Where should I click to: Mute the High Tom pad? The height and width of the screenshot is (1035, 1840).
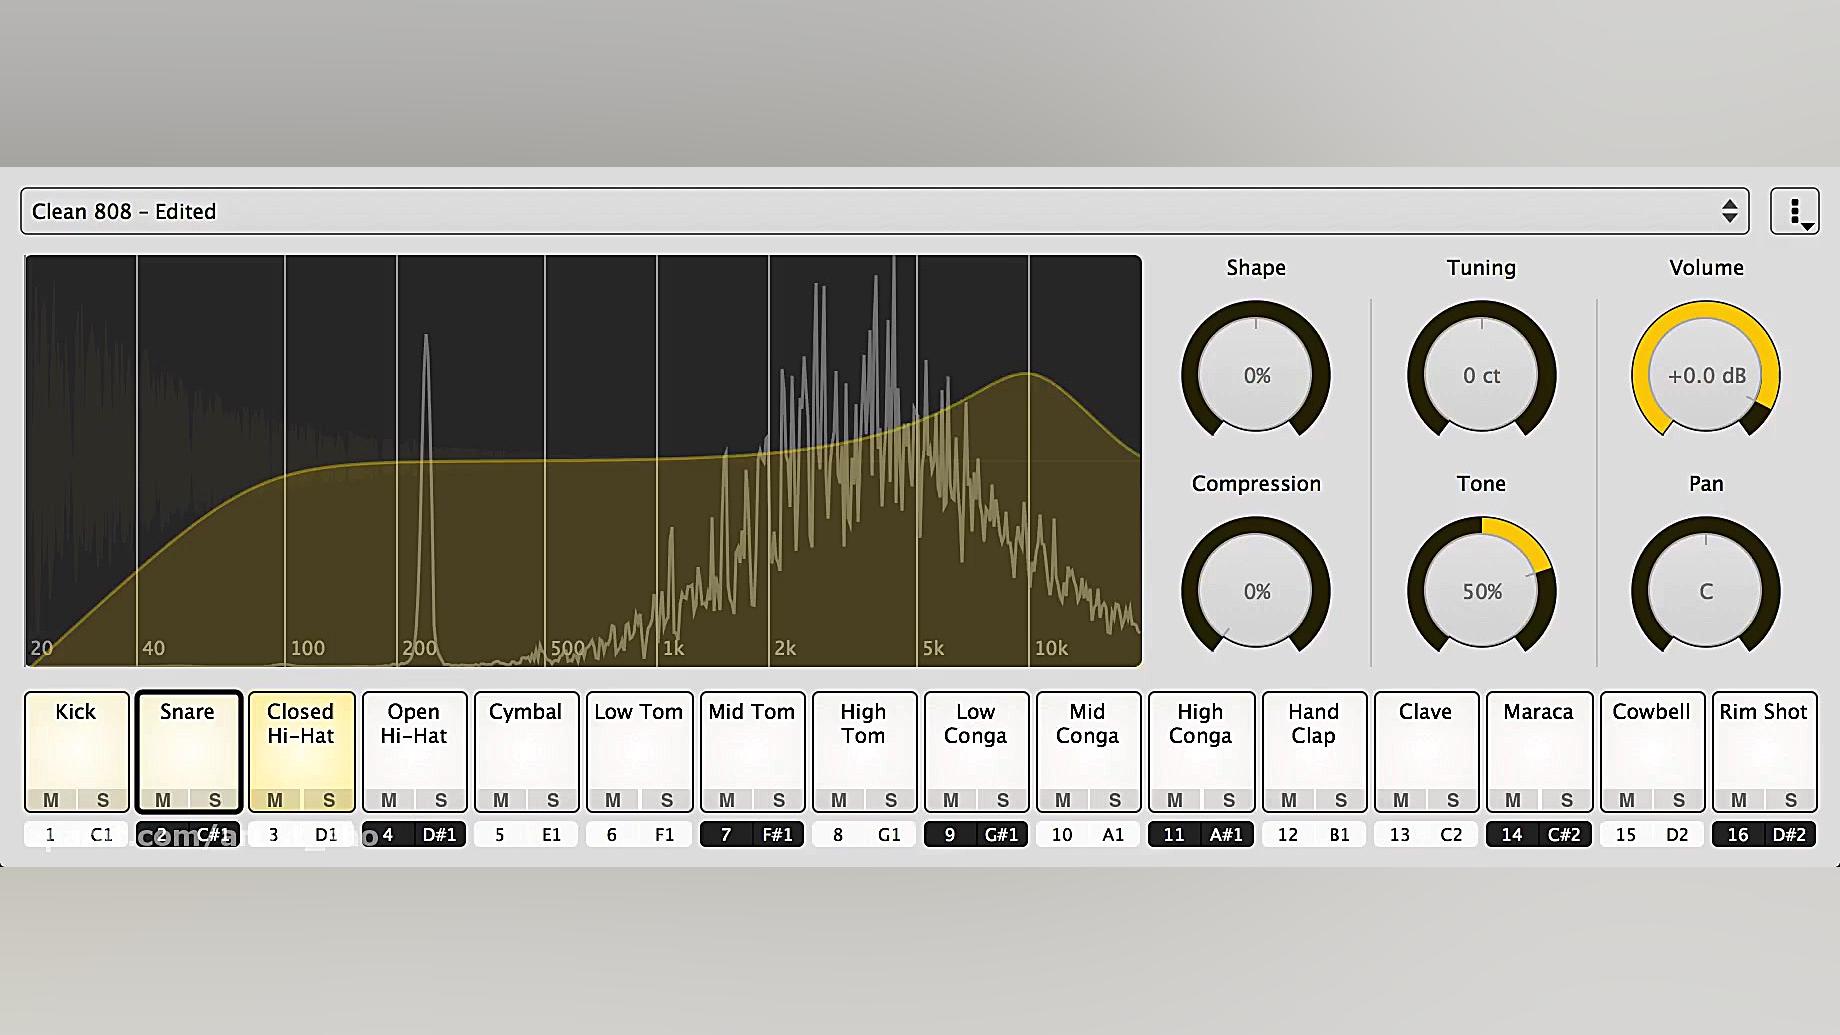tap(839, 800)
